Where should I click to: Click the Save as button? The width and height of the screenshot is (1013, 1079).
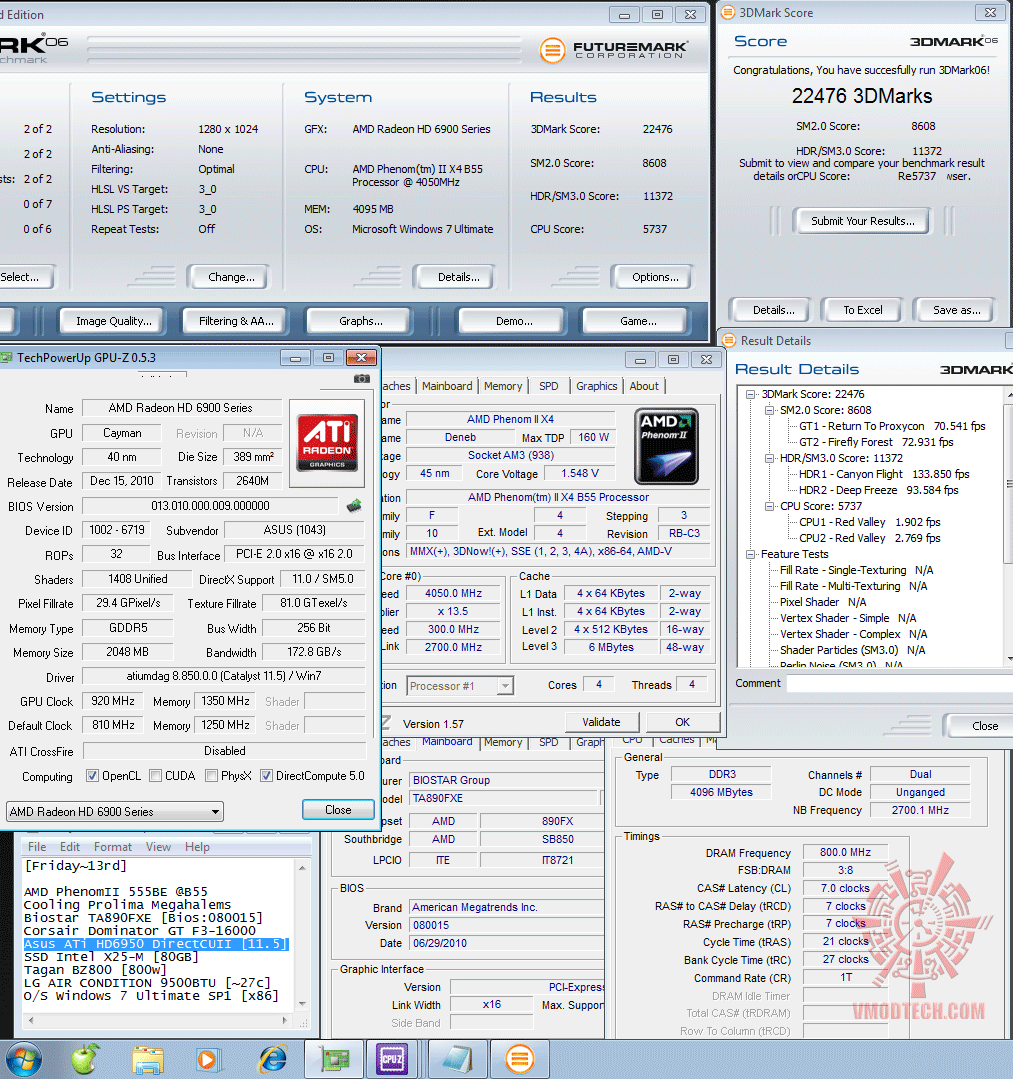coord(957,310)
